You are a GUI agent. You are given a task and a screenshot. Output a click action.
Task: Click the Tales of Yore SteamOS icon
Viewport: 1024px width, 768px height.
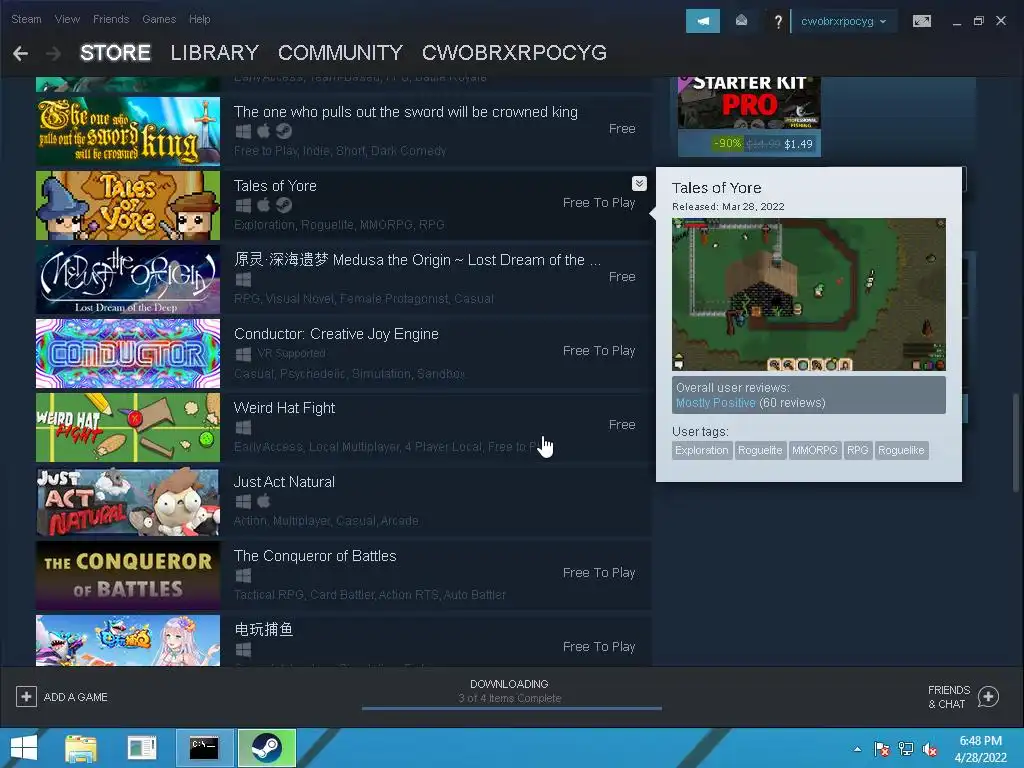283,205
